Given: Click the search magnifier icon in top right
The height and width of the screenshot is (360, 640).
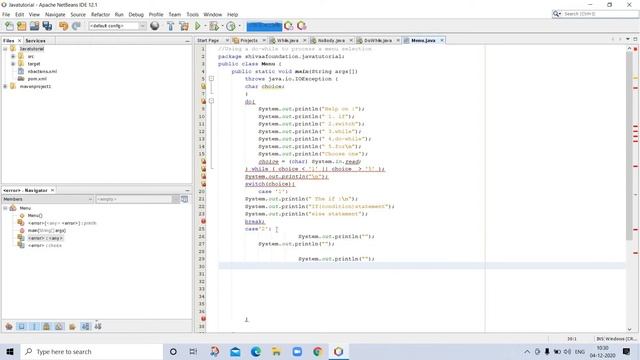Looking at the screenshot, I should pyautogui.click(x=556, y=14).
